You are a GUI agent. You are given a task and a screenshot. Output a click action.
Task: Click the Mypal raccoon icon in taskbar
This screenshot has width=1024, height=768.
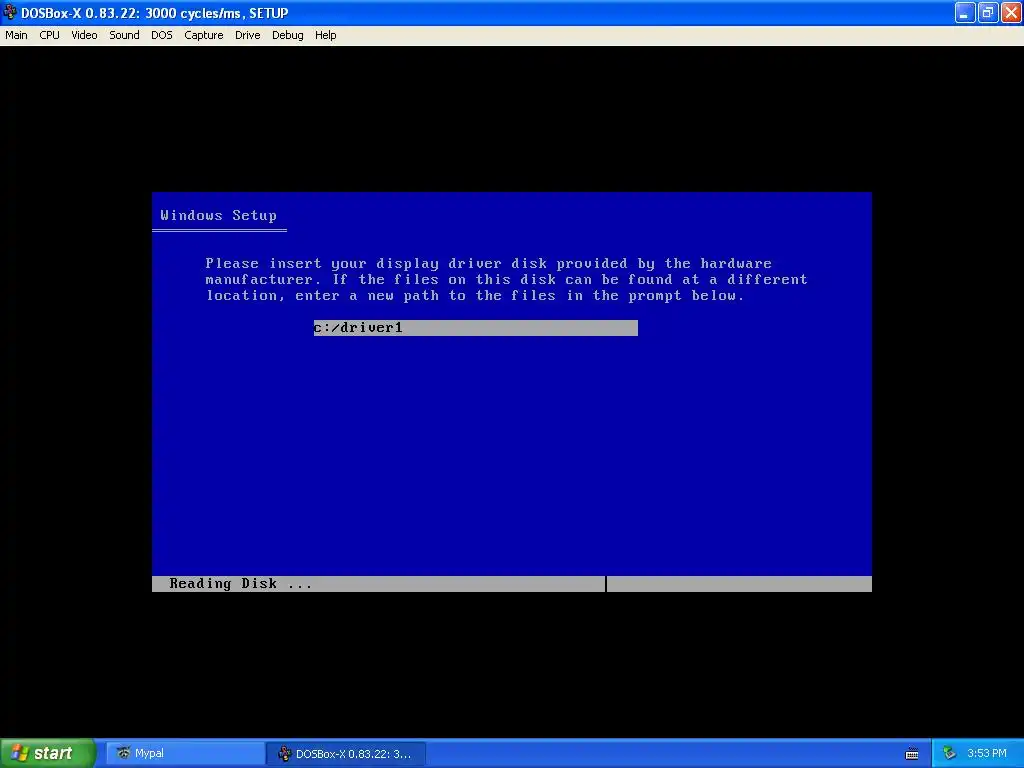[123, 753]
